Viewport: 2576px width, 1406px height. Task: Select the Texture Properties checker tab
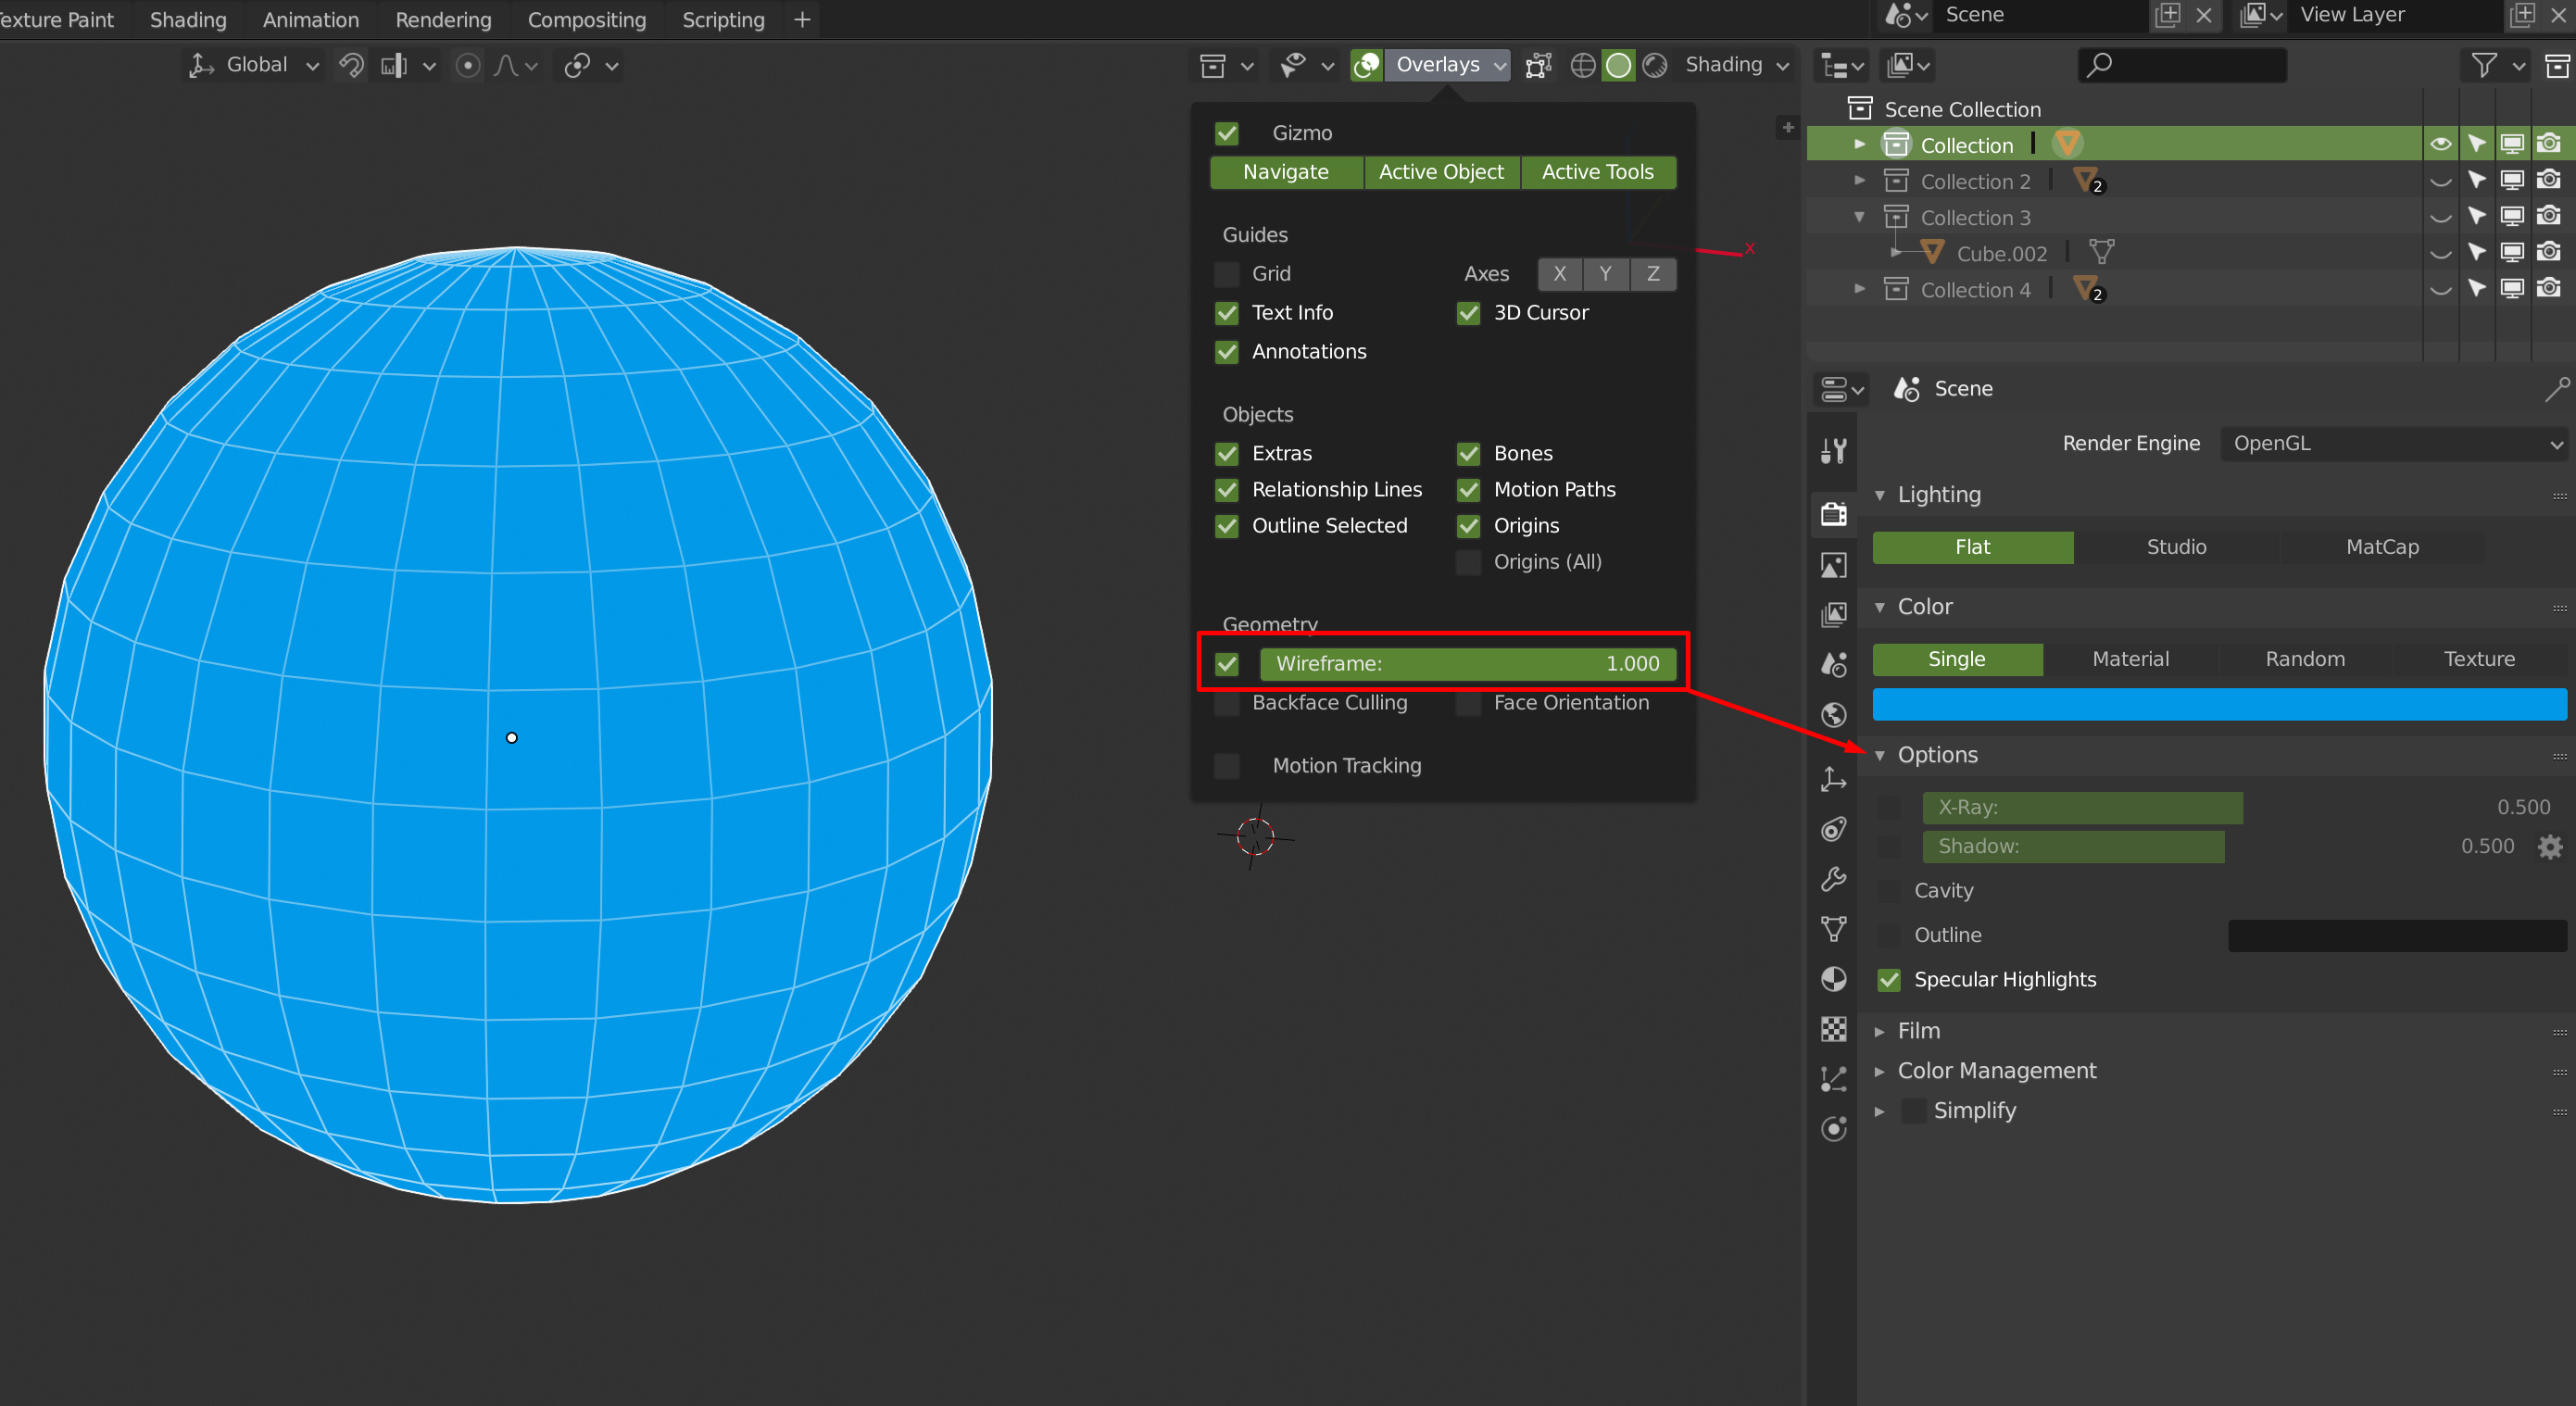click(1834, 1029)
